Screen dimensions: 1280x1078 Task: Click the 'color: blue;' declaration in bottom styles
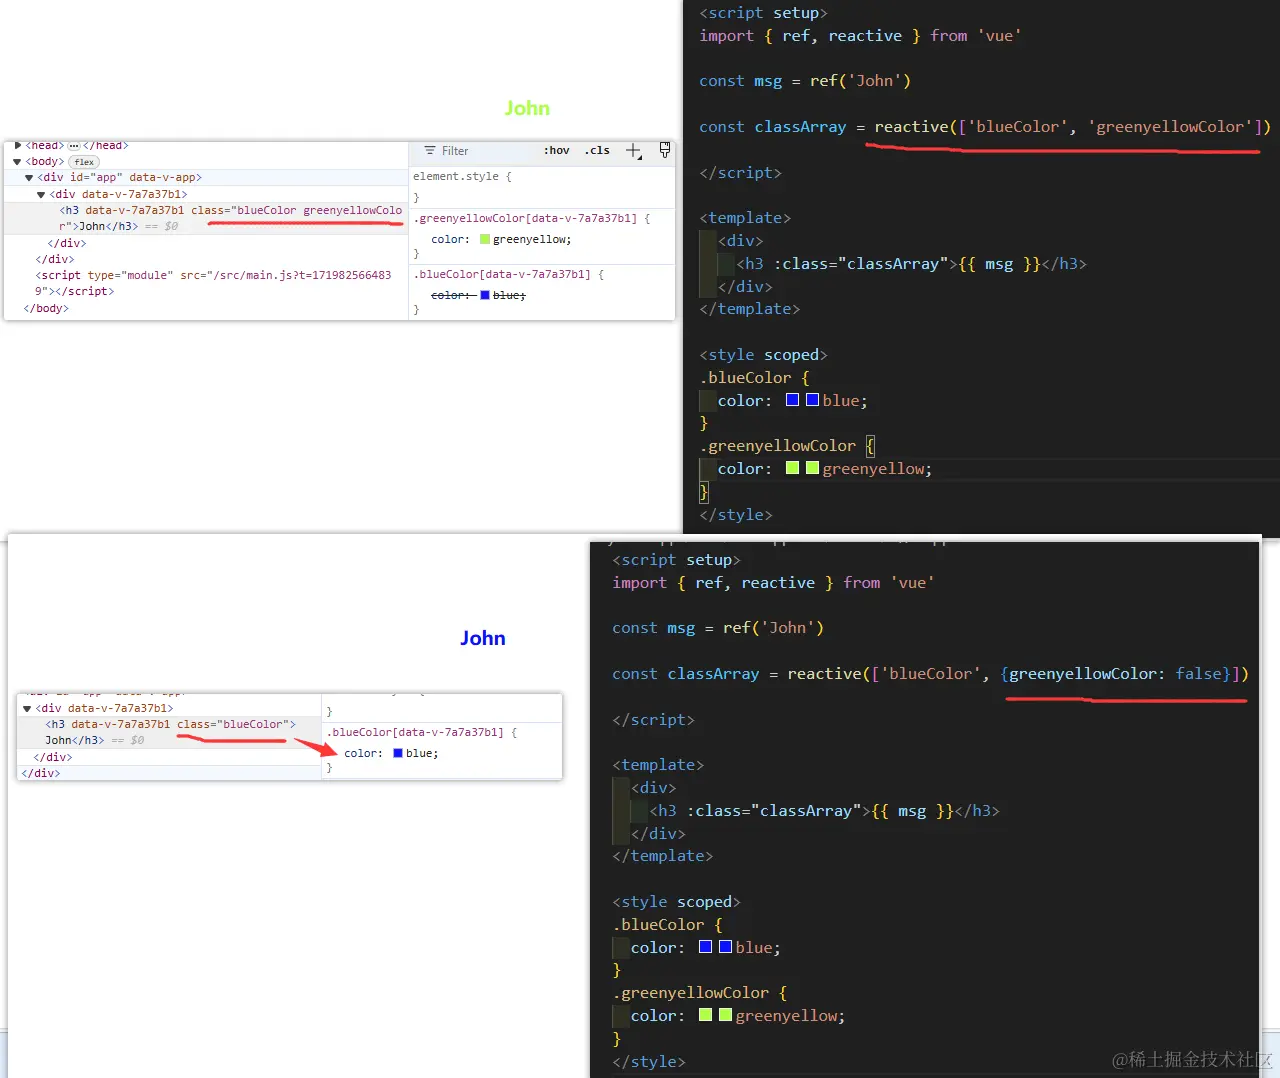[391, 754]
